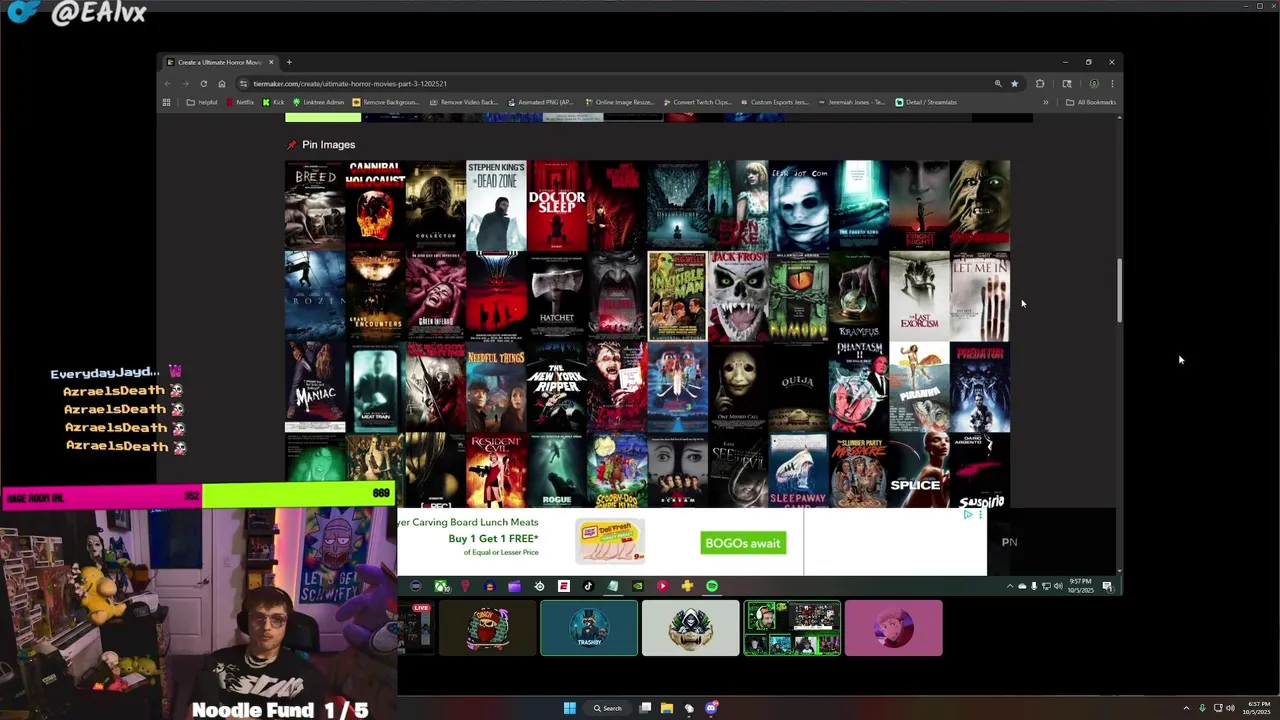Bookmark page with the star icon
Image resolution: width=1280 pixels, height=720 pixels.
coord(1014,84)
